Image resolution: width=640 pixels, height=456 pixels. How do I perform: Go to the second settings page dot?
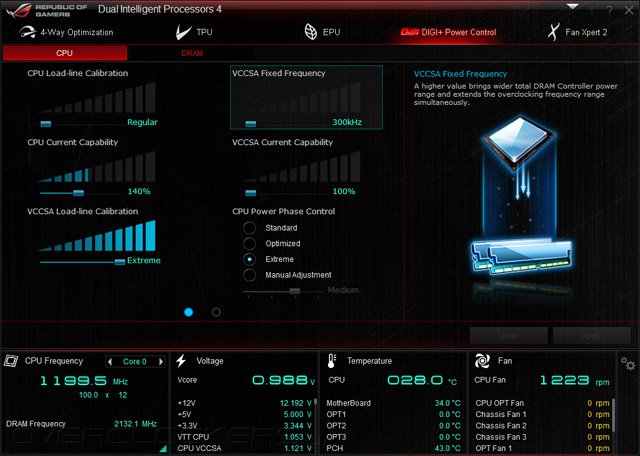[x=216, y=312]
